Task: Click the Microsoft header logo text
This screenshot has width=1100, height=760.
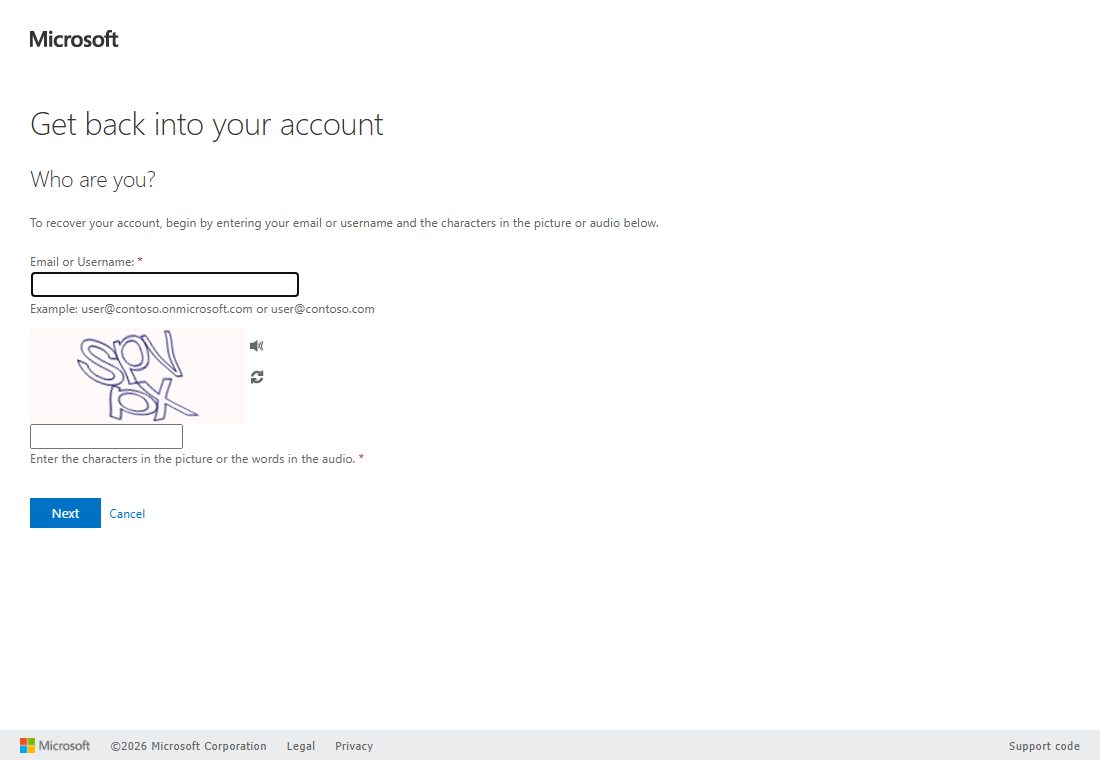Action: point(74,39)
